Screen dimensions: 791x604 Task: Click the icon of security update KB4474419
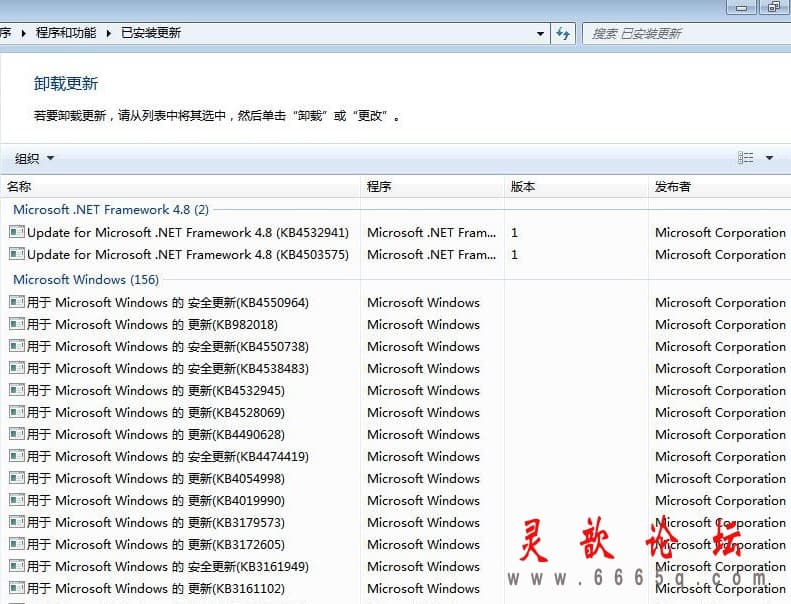point(17,456)
